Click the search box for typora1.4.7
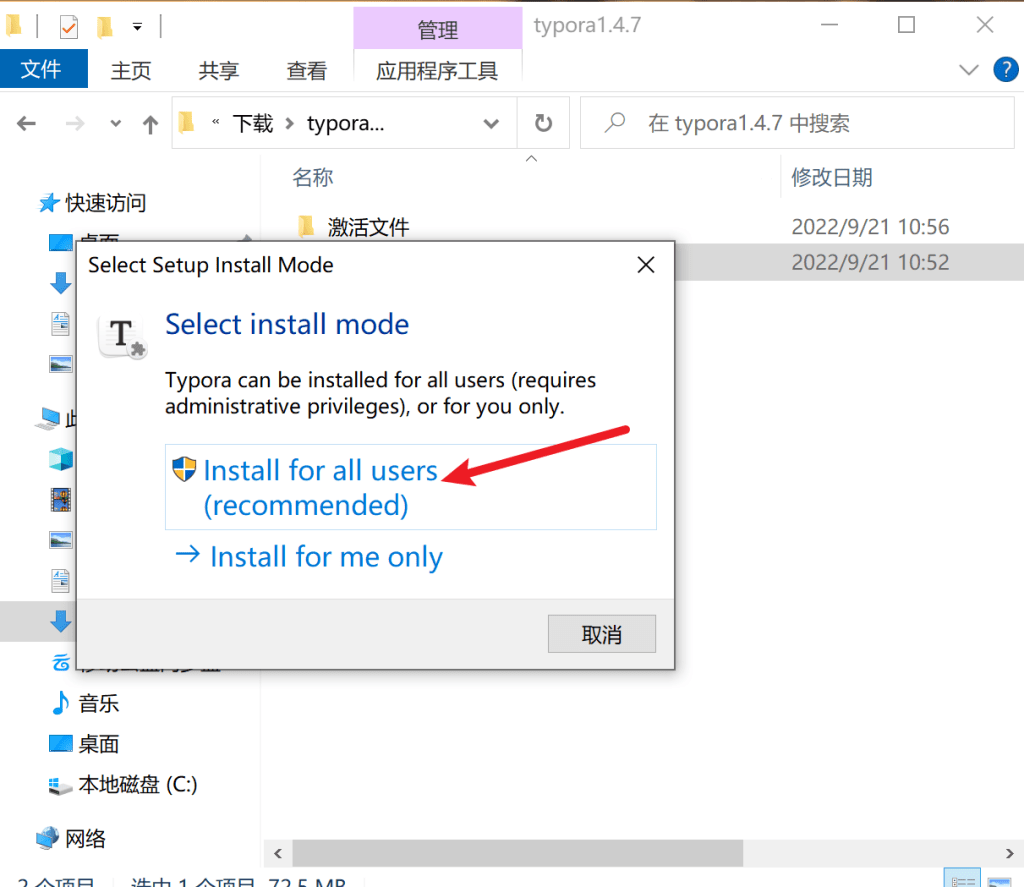1024x887 pixels. click(x=800, y=123)
